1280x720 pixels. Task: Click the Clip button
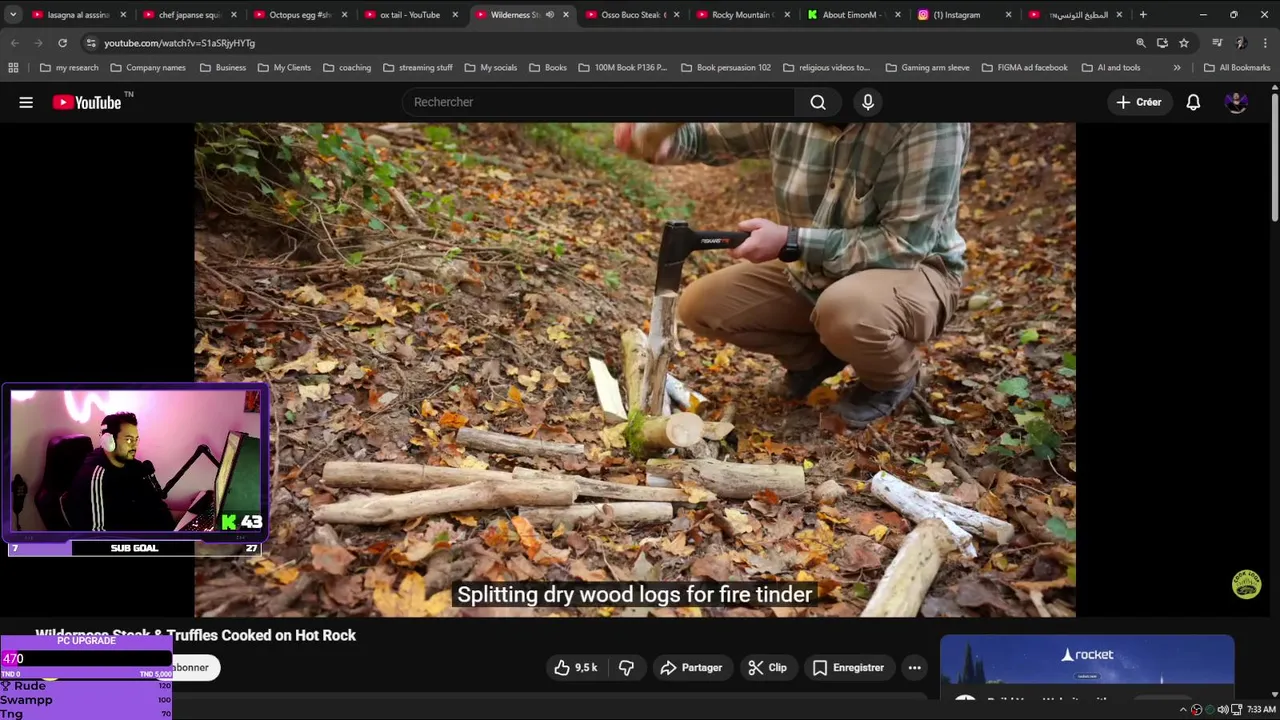coord(767,667)
